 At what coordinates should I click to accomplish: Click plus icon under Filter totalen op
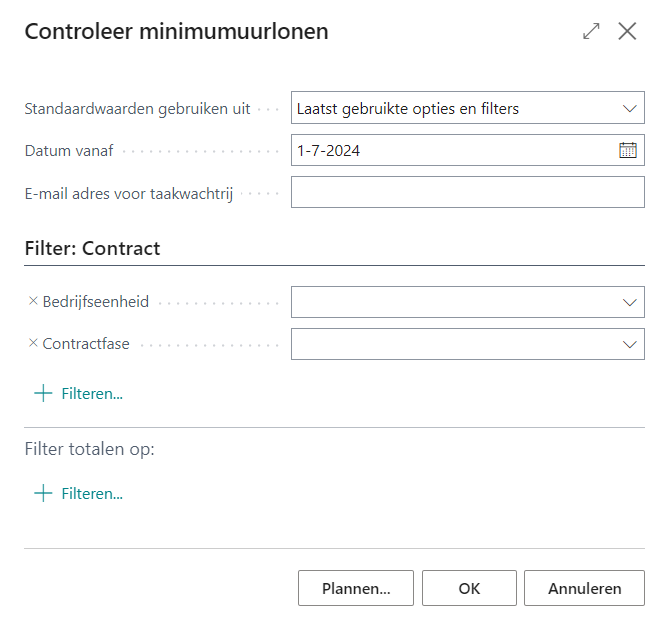43,493
